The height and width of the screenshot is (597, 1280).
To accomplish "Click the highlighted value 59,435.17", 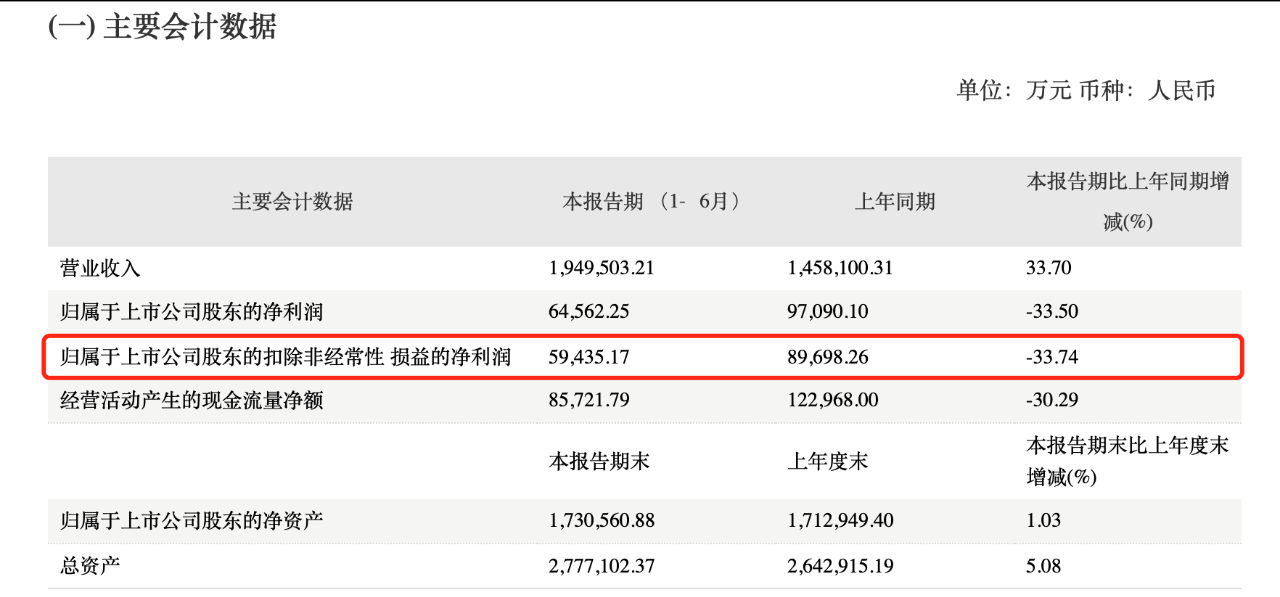I will [x=589, y=356].
